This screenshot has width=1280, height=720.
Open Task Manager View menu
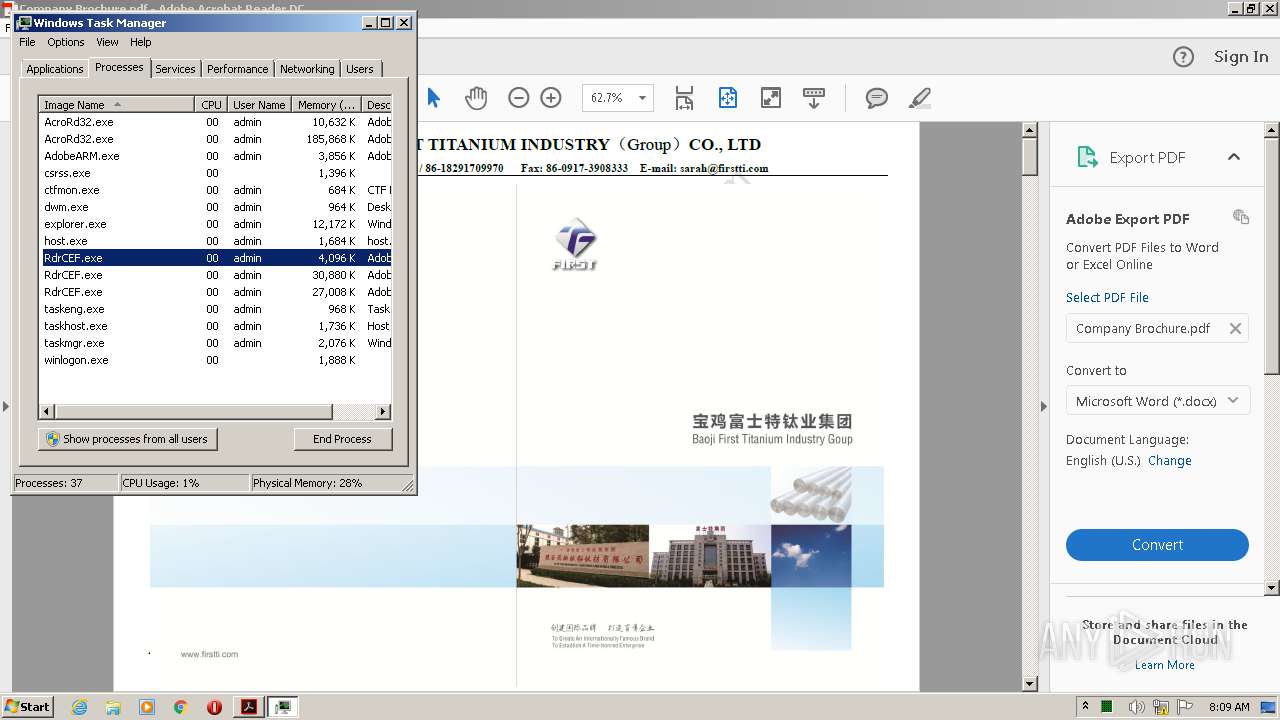pyautogui.click(x=107, y=42)
